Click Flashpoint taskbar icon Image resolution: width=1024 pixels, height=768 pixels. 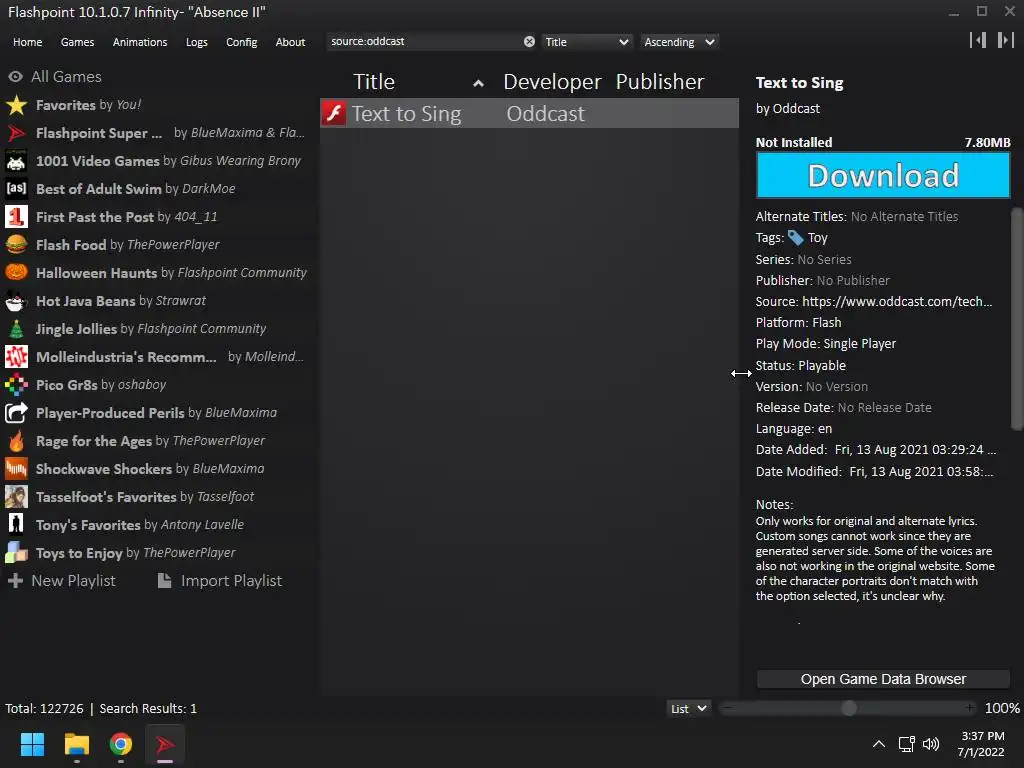coord(165,744)
